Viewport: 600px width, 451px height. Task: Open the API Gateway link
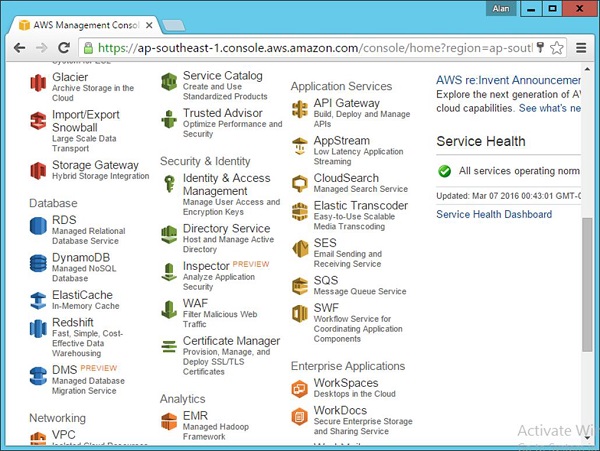347,103
